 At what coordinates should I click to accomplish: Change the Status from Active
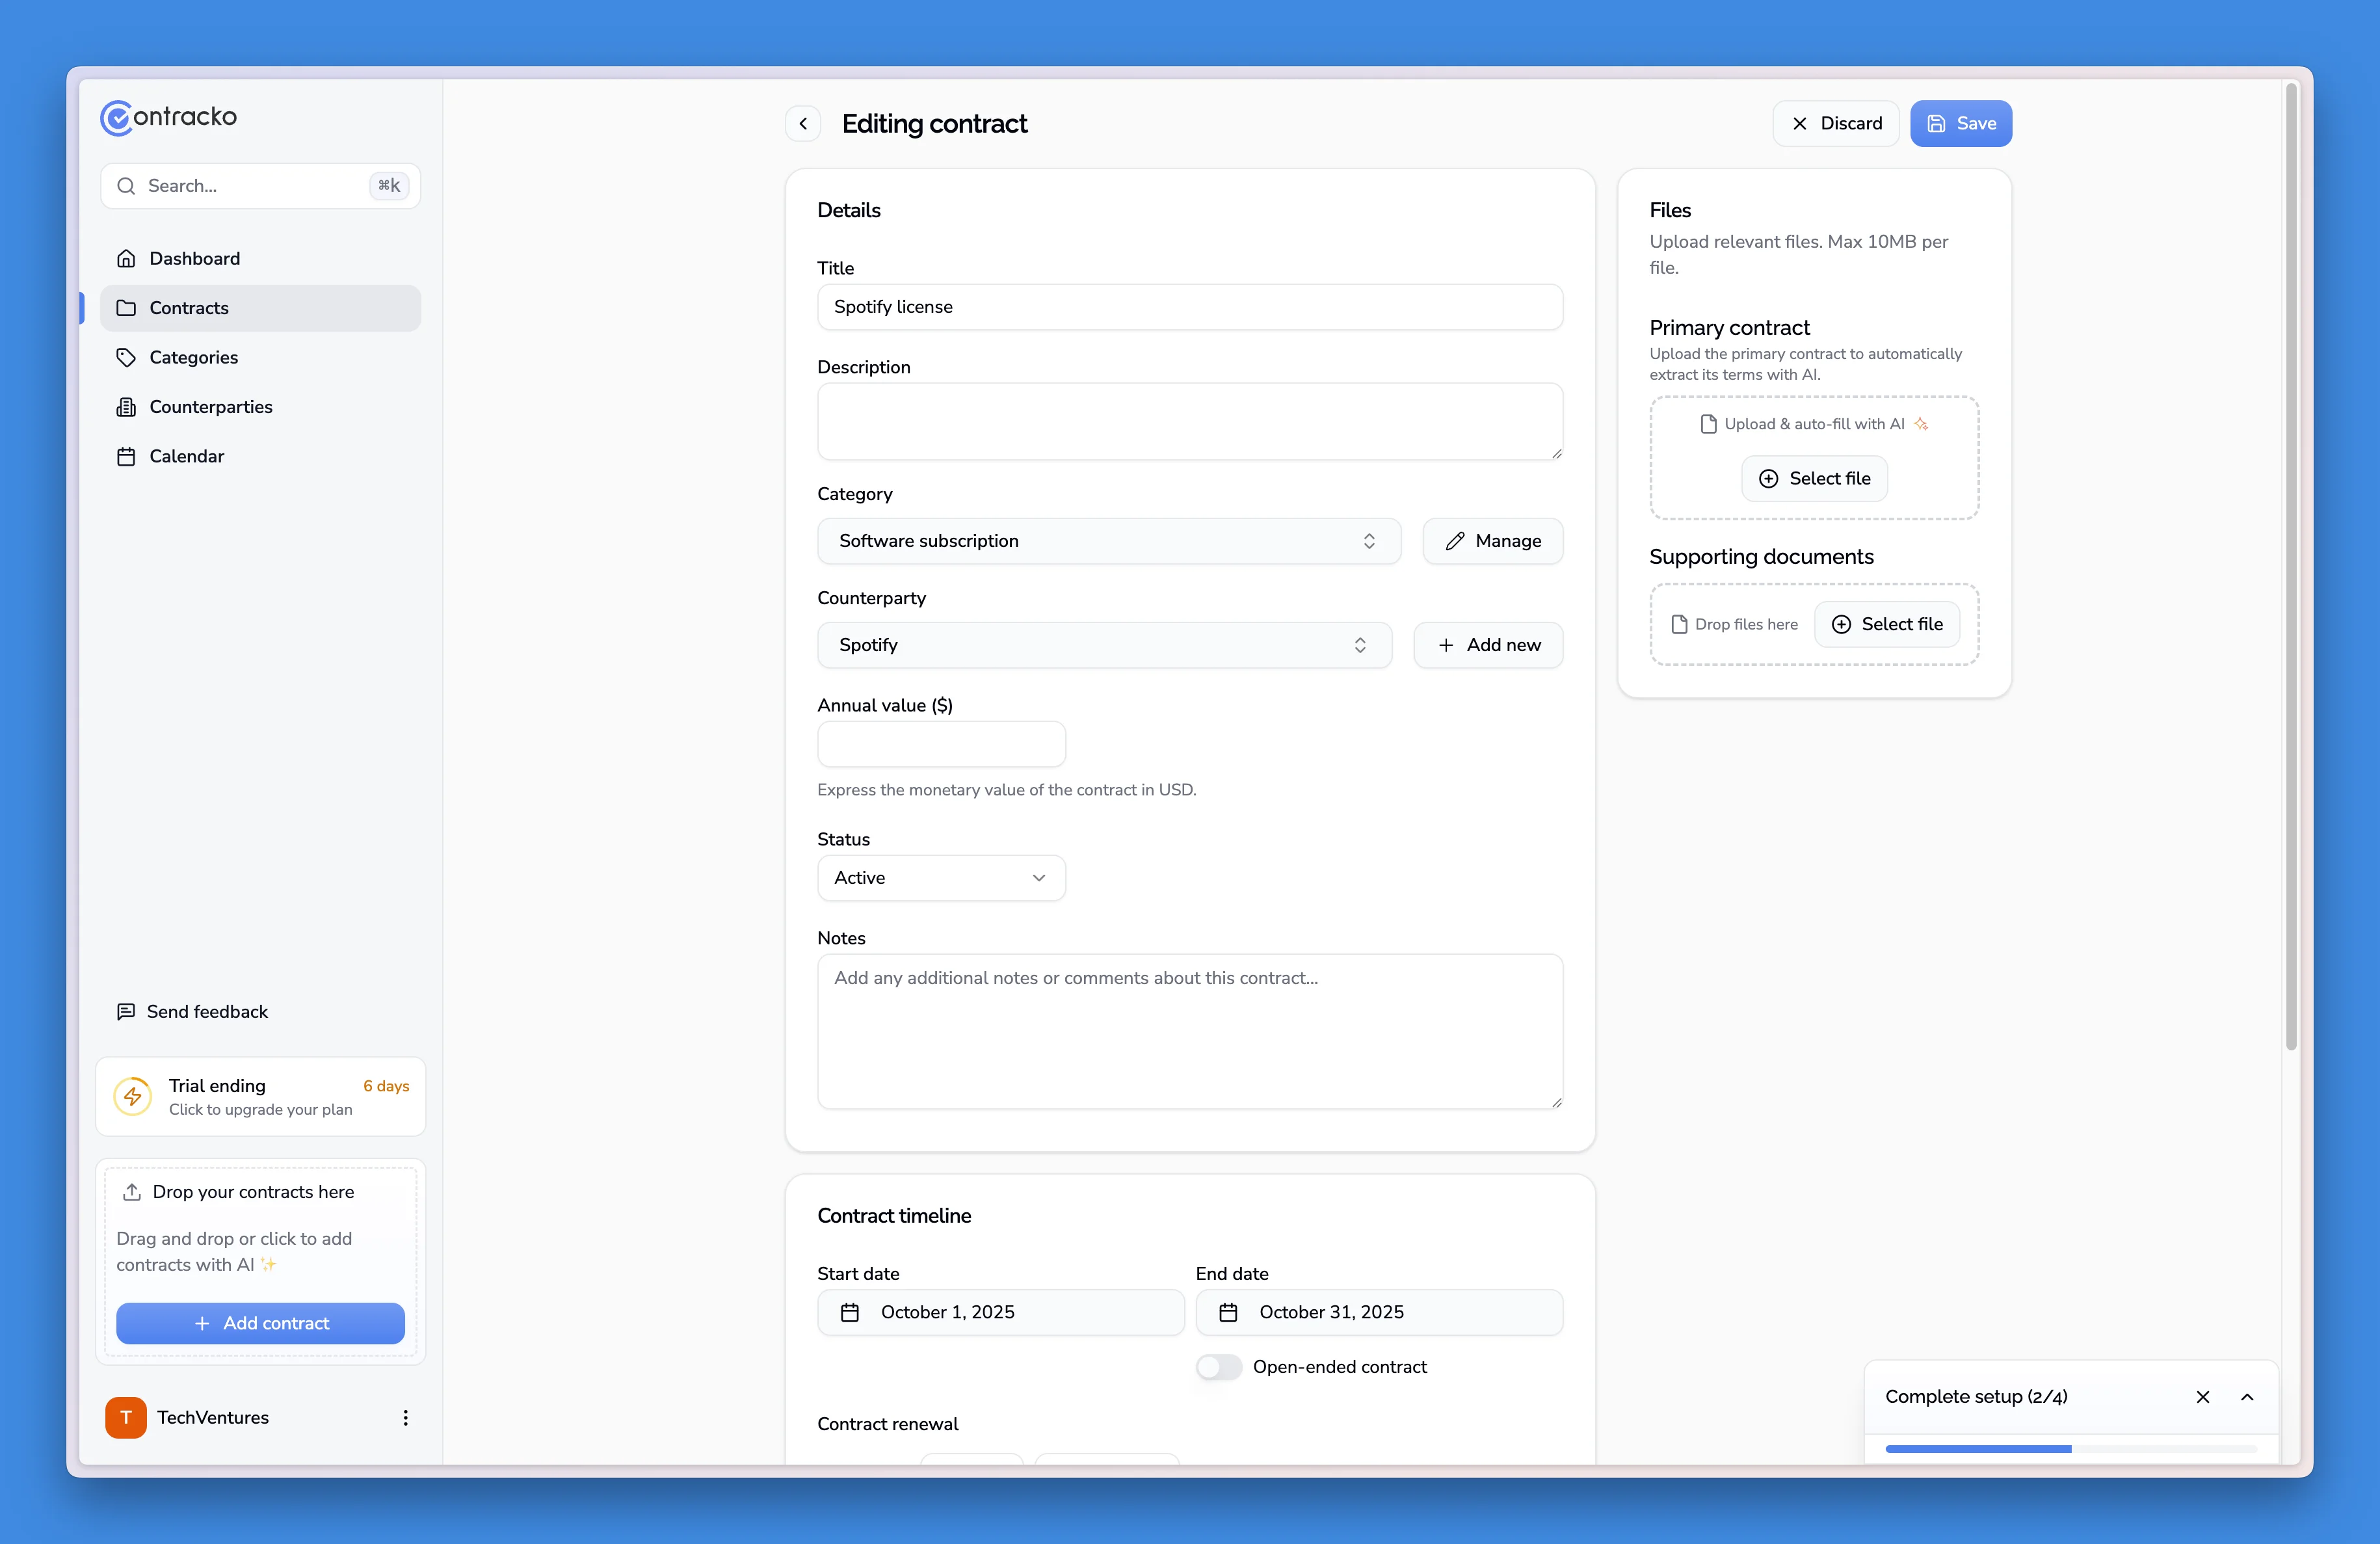click(941, 877)
